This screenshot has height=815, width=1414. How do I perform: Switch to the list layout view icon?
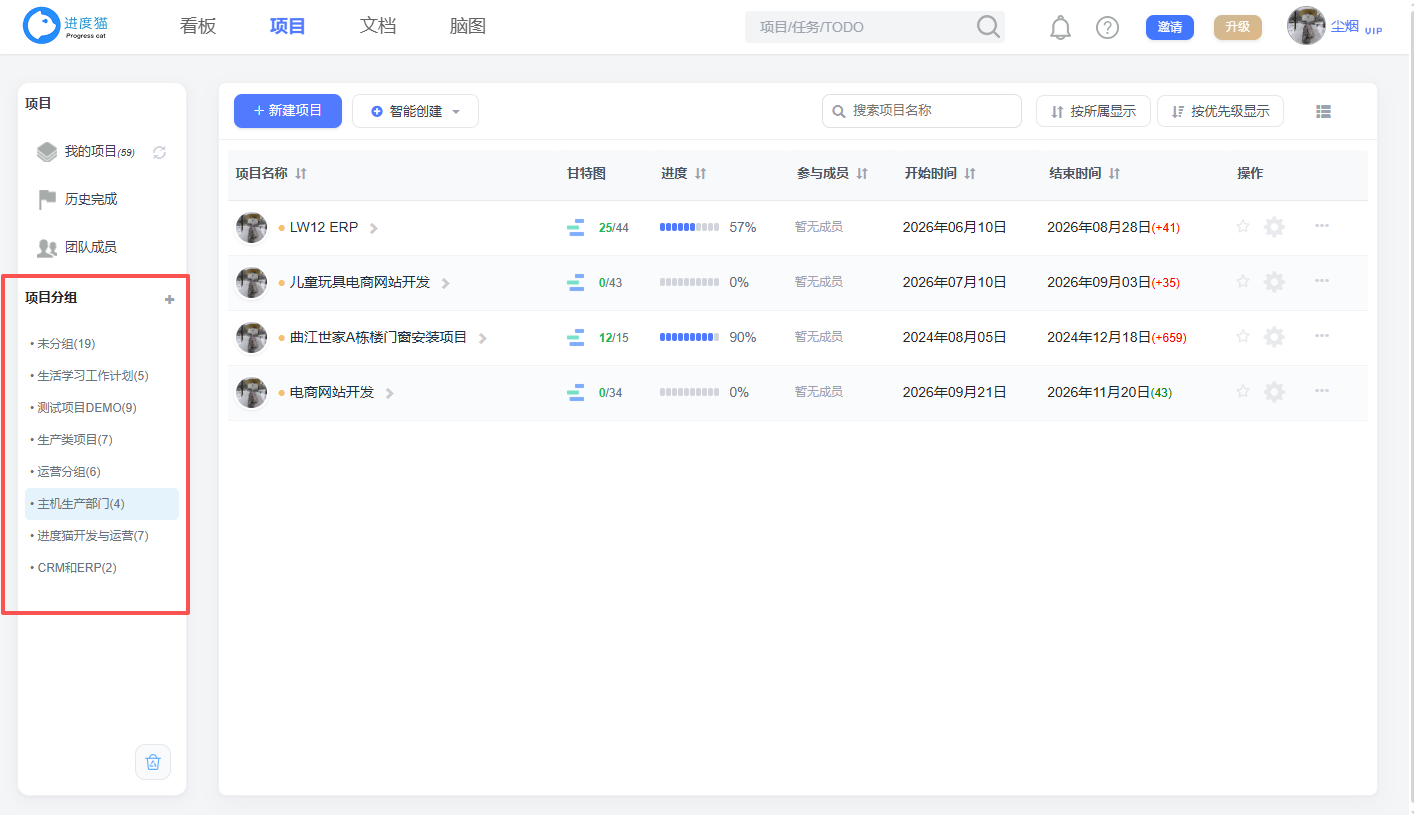coord(1323,111)
